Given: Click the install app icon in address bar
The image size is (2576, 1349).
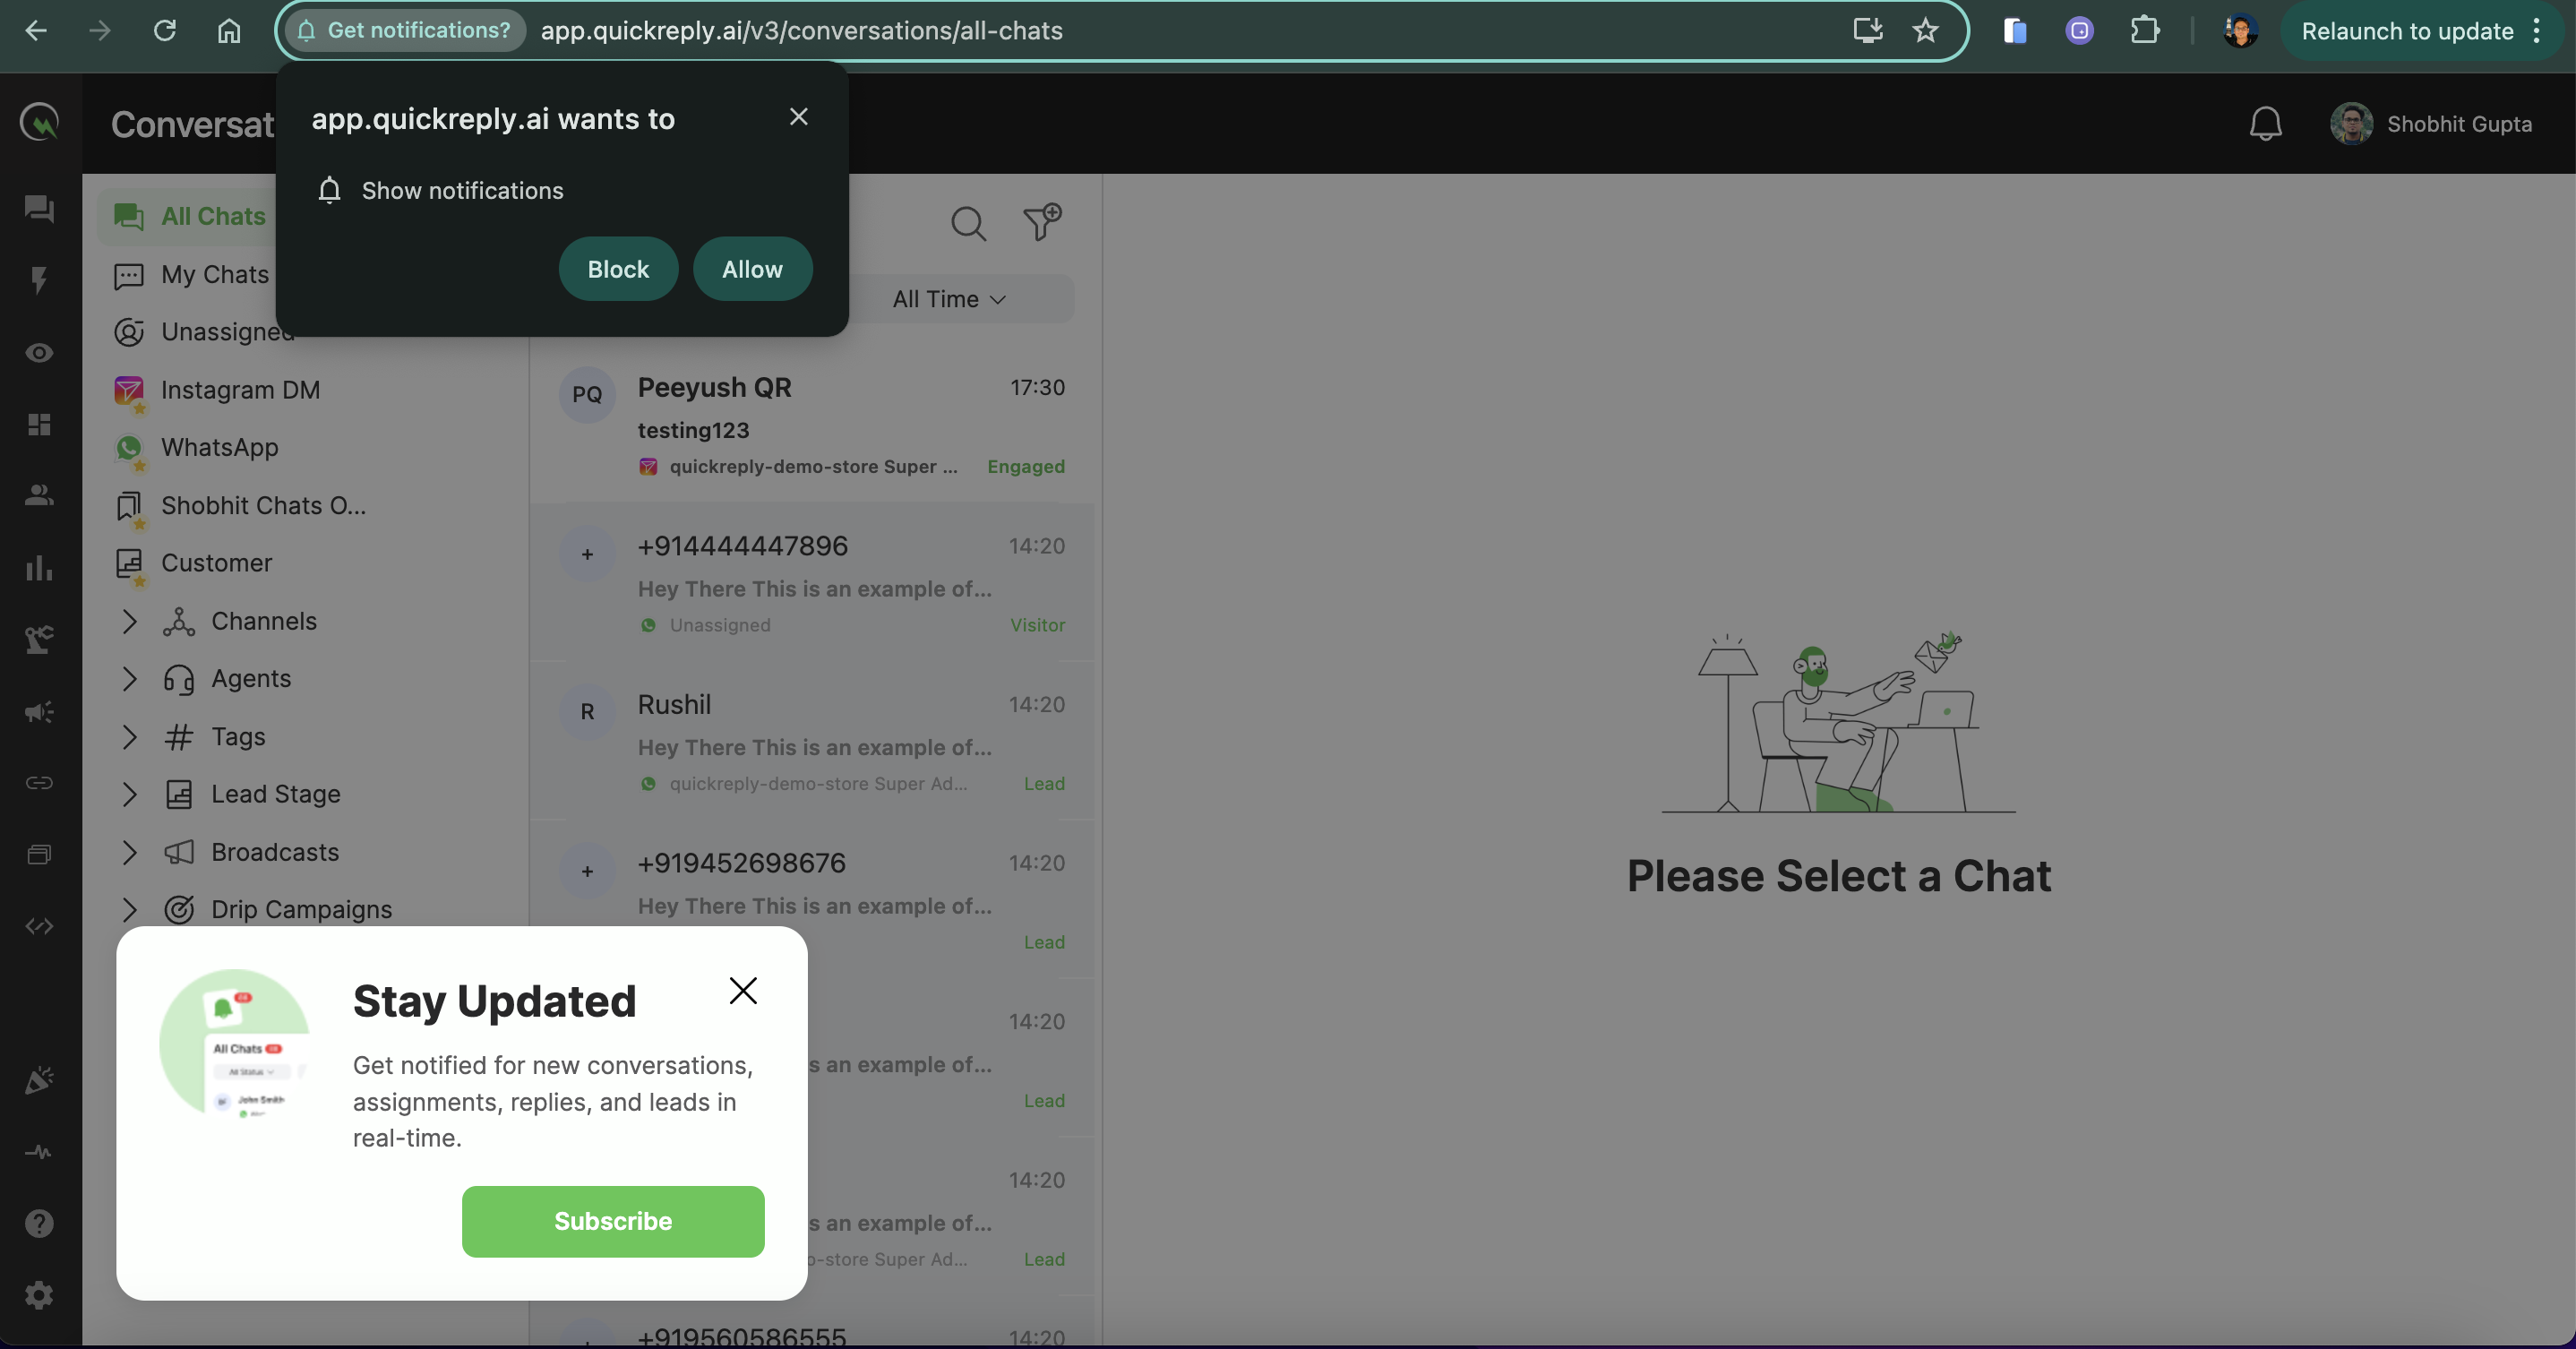Looking at the screenshot, I should point(1867,31).
